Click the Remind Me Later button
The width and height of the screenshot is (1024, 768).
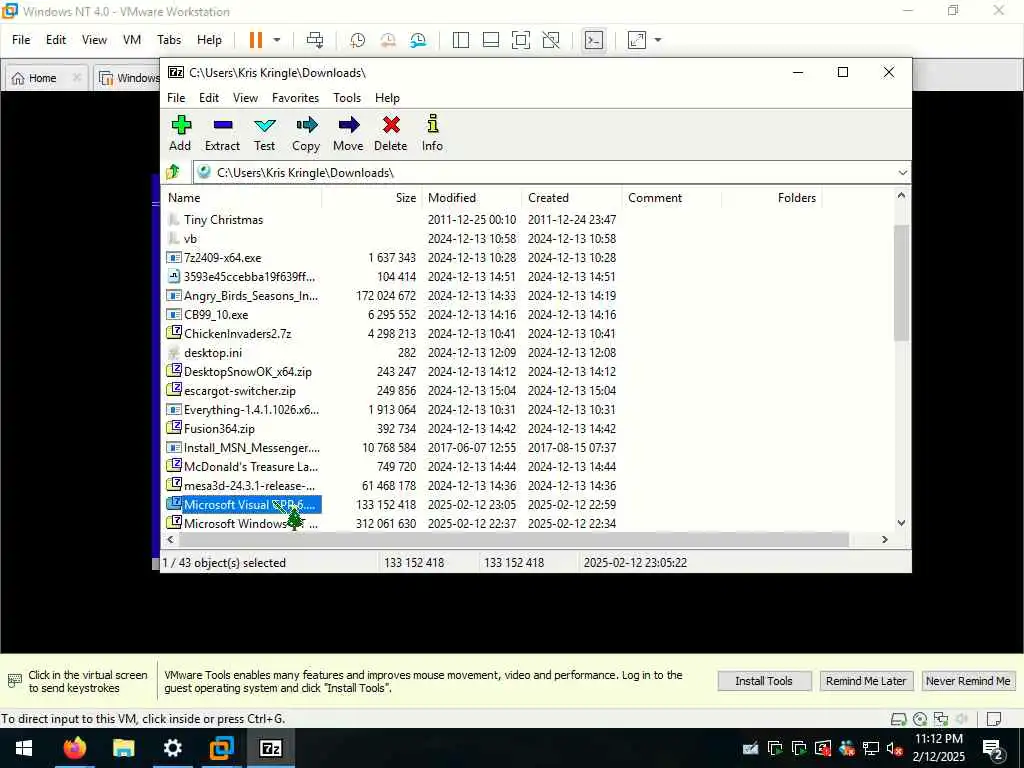pos(866,680)
